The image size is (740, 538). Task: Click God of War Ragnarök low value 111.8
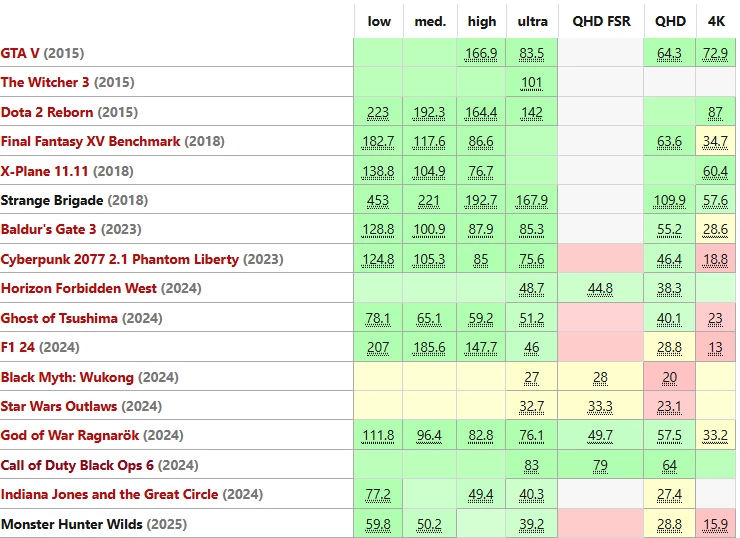378,436
